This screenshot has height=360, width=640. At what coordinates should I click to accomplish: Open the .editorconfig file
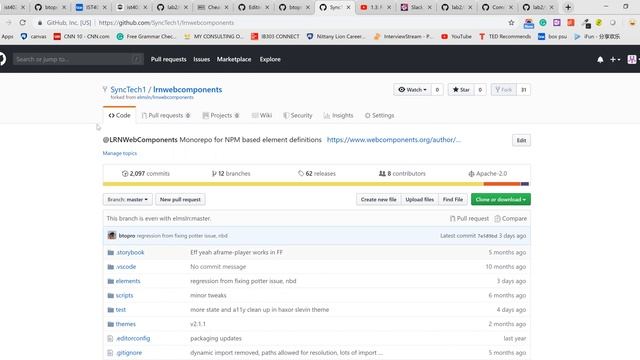[x=133, y=338]
